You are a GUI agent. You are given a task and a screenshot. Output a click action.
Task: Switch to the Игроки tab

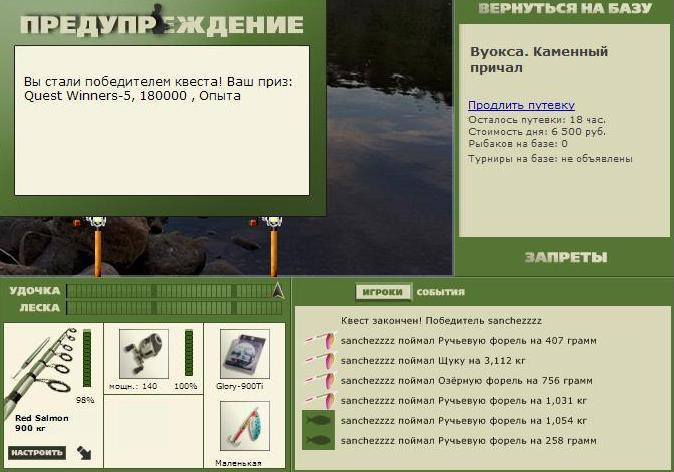[x=383, y=292]
